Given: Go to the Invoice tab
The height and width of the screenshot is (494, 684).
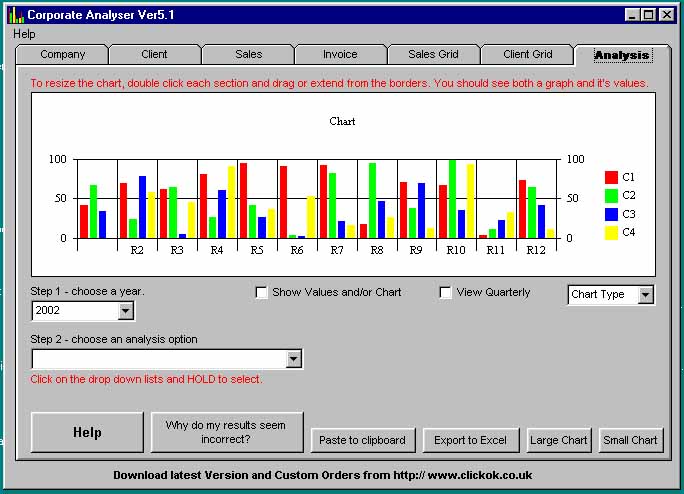Looking at the screenshot, I should click(340, 55).
